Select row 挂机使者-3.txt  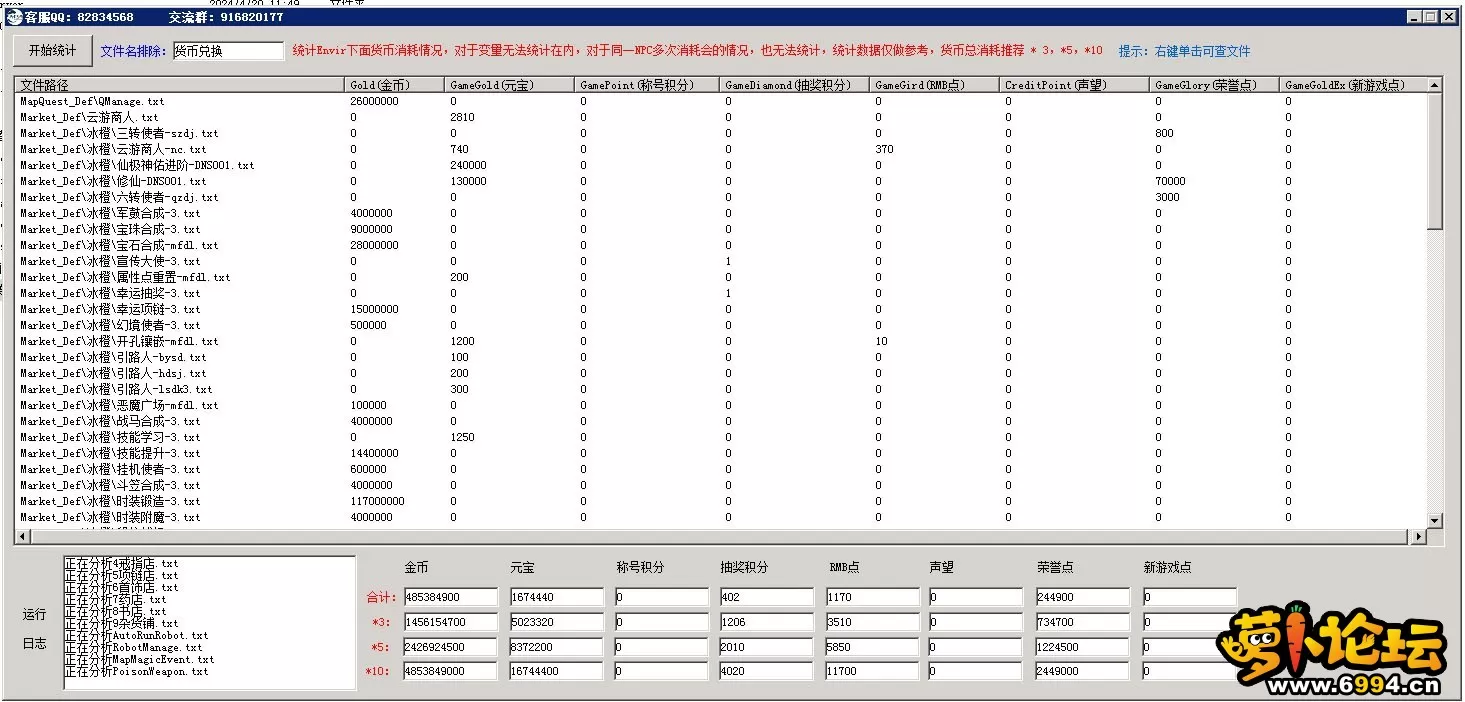click(x=721, y=469)
